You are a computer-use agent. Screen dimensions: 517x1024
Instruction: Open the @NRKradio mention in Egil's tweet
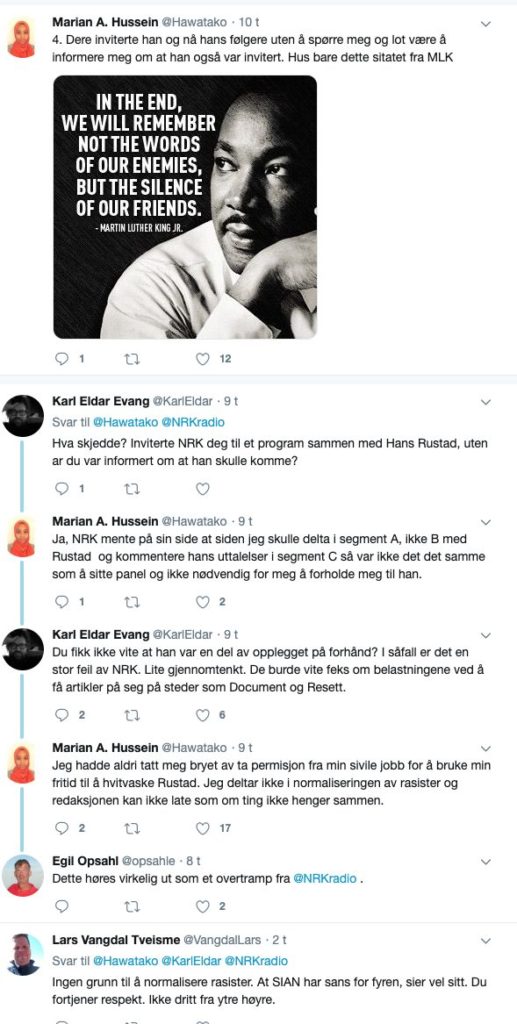tap(325, 878)
